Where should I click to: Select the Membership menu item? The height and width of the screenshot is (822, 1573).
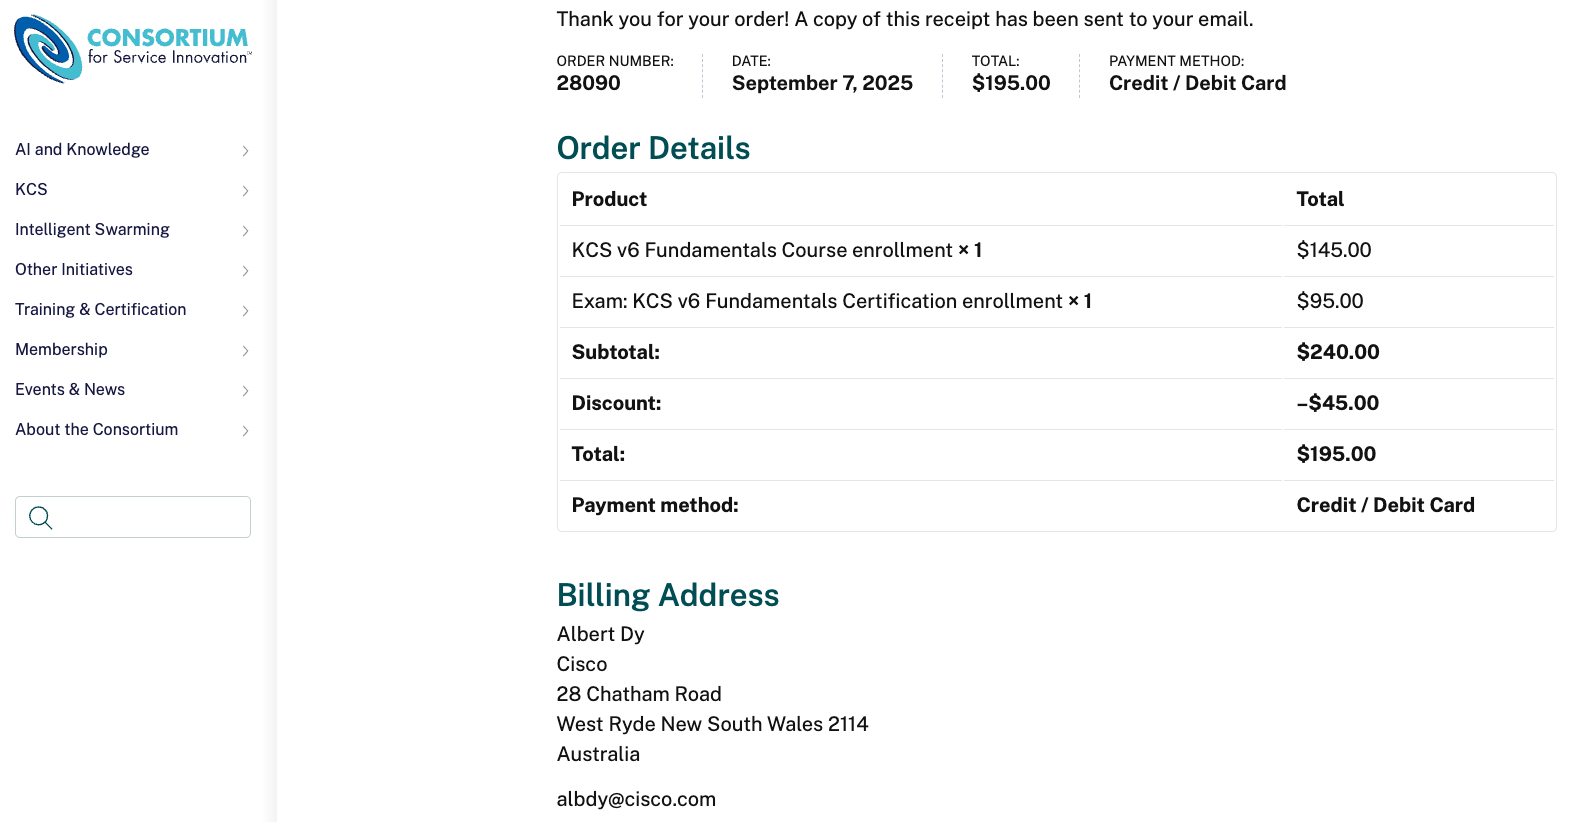pyautogui.click(x=61, y=349)
